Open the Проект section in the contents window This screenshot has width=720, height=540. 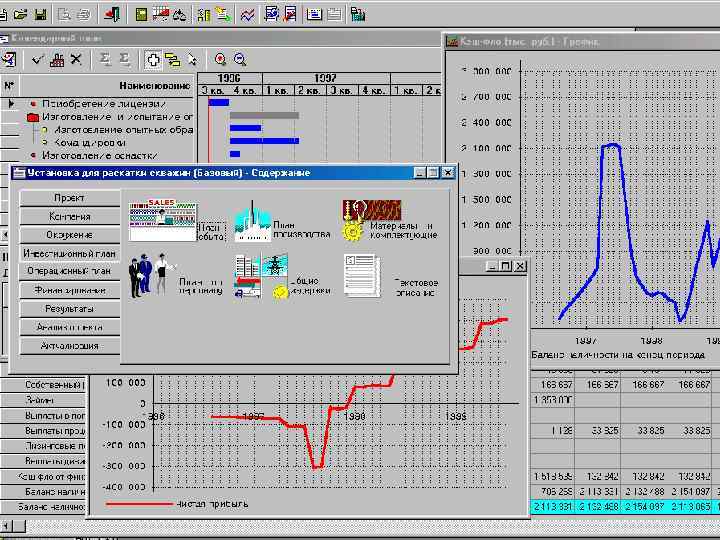(x=70, y=198)
